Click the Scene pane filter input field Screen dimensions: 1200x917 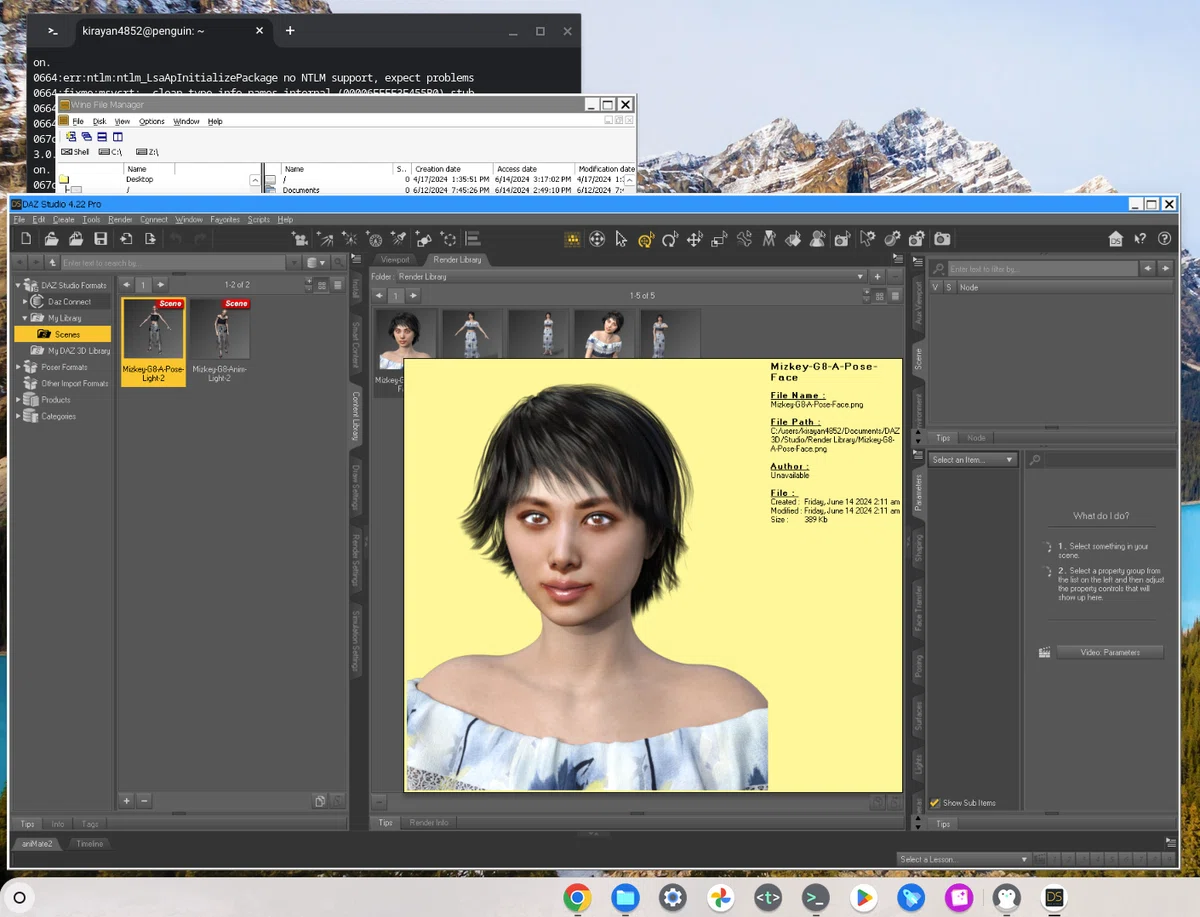tap(1043, 269)
